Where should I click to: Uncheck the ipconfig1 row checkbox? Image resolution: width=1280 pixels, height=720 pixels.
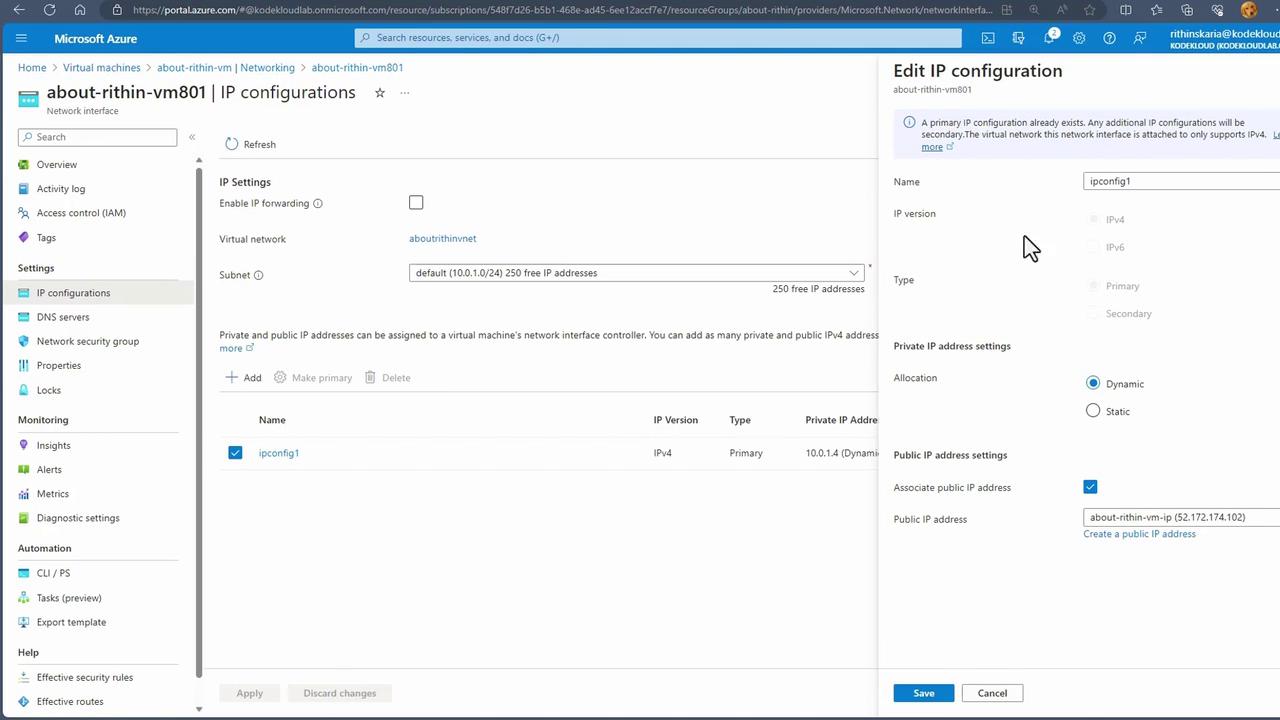[x=235, y=453]
